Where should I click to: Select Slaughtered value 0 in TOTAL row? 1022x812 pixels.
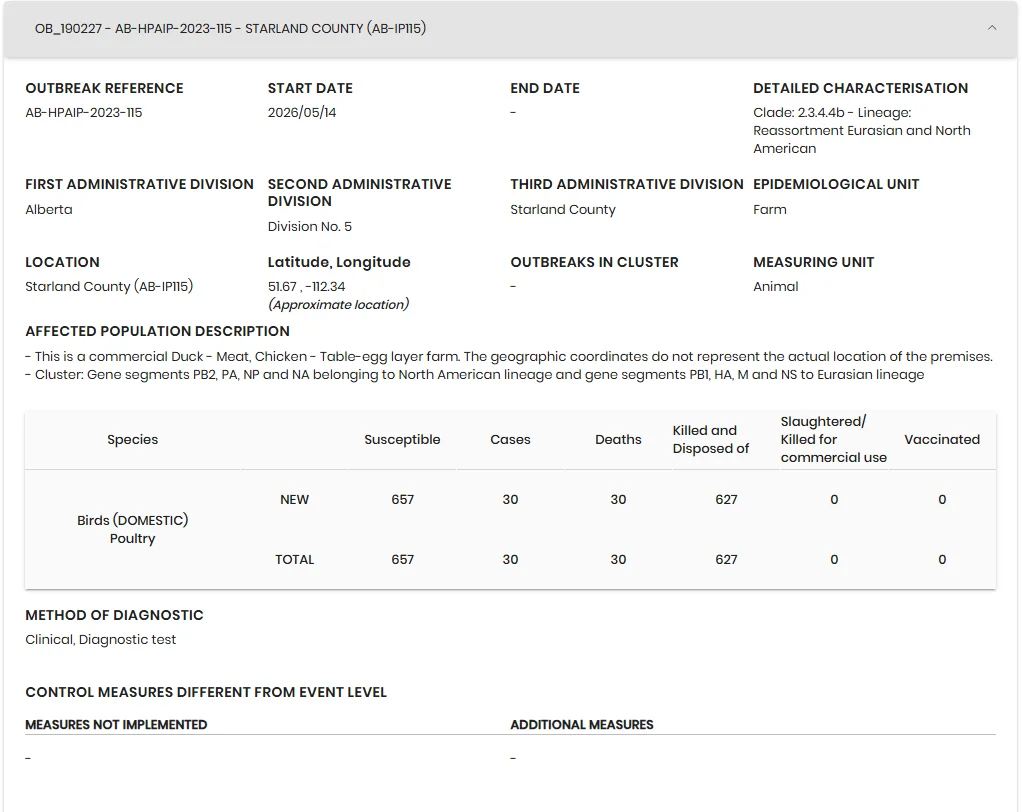(834, 560)
